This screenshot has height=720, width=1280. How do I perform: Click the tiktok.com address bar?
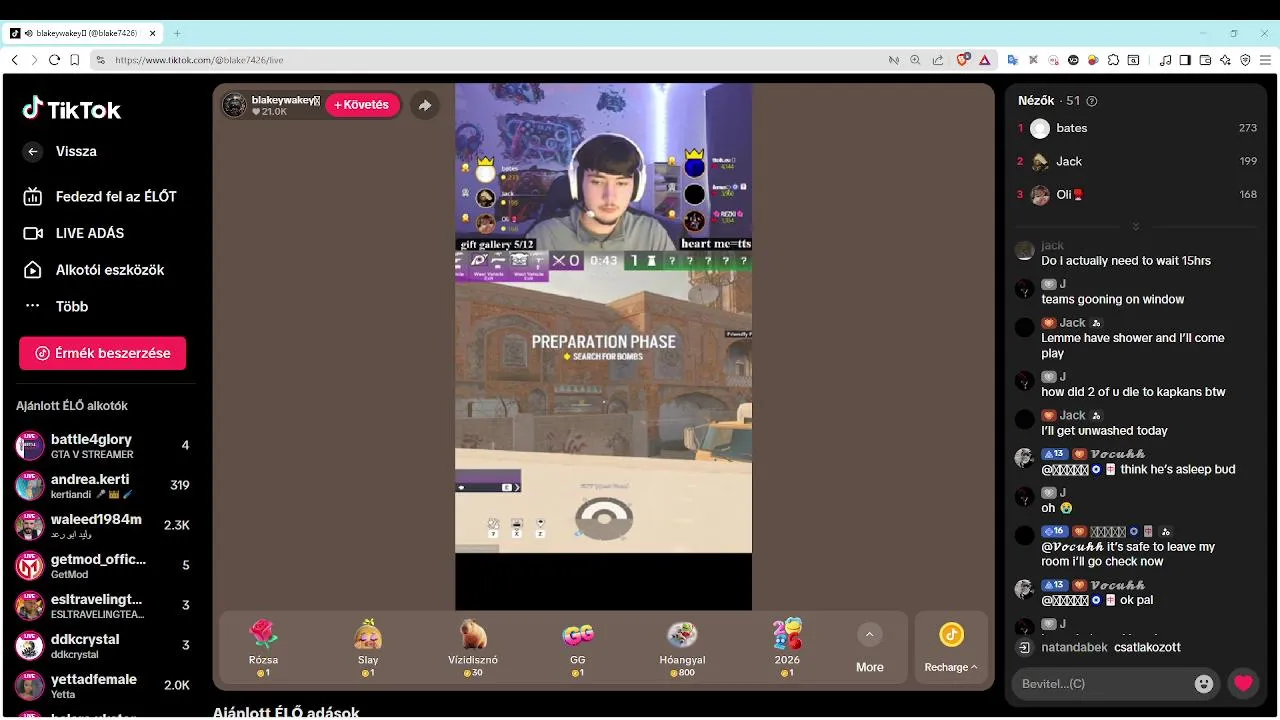pyautogui.click(x=490, y=60)
